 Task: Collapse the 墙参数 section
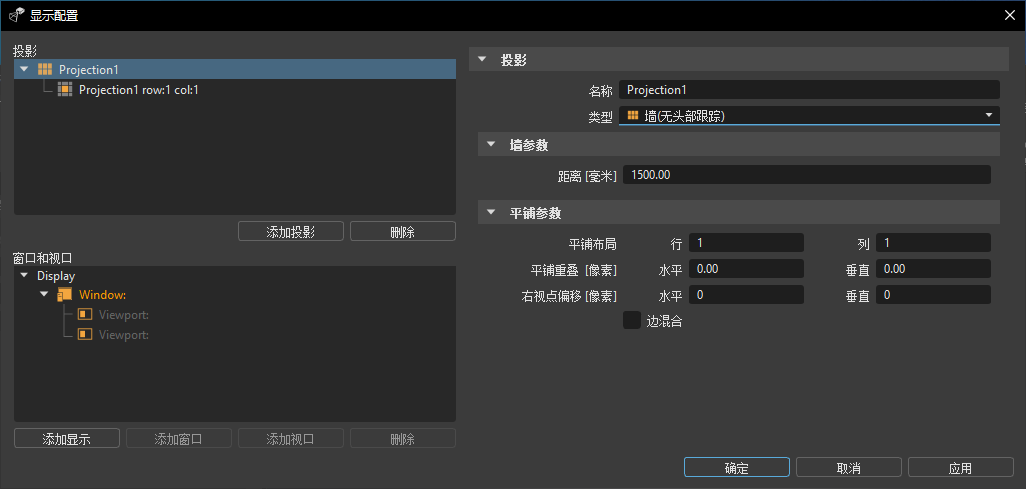(491, 145)
